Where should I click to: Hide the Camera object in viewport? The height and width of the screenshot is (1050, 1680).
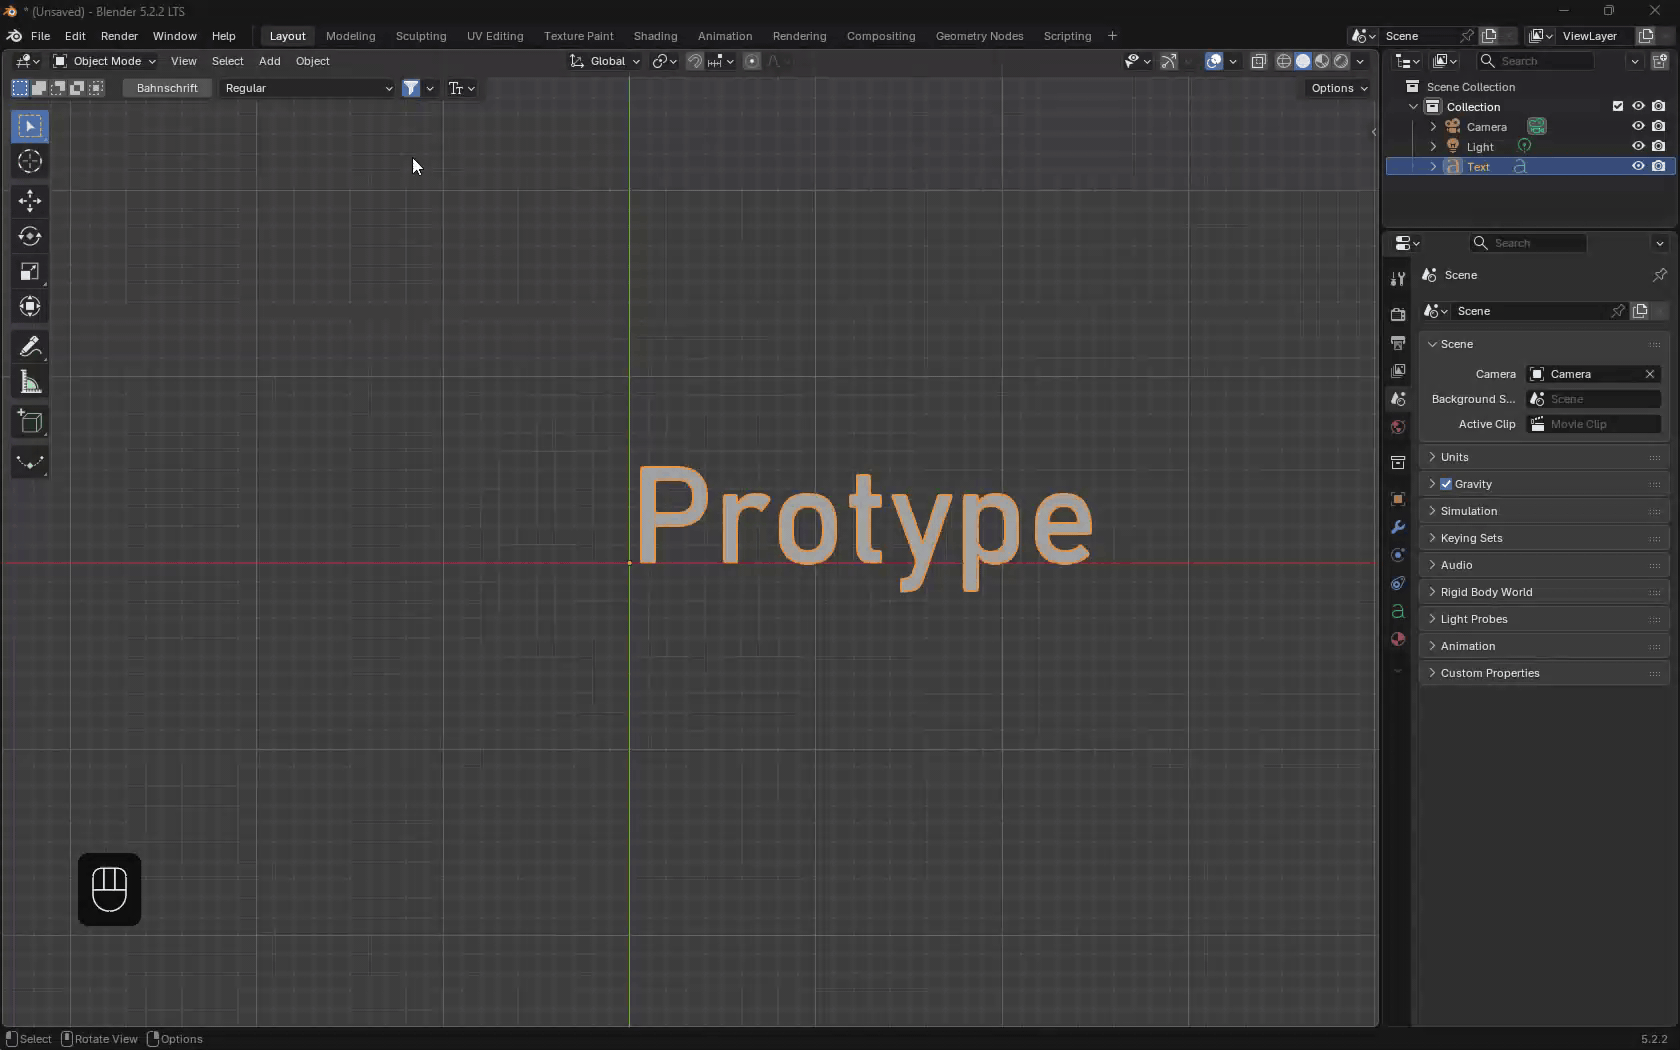1638,126
